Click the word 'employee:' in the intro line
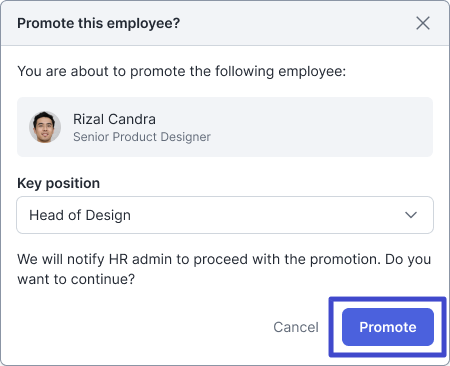Viewport: 450px width, 366px height. coord(312,71)
